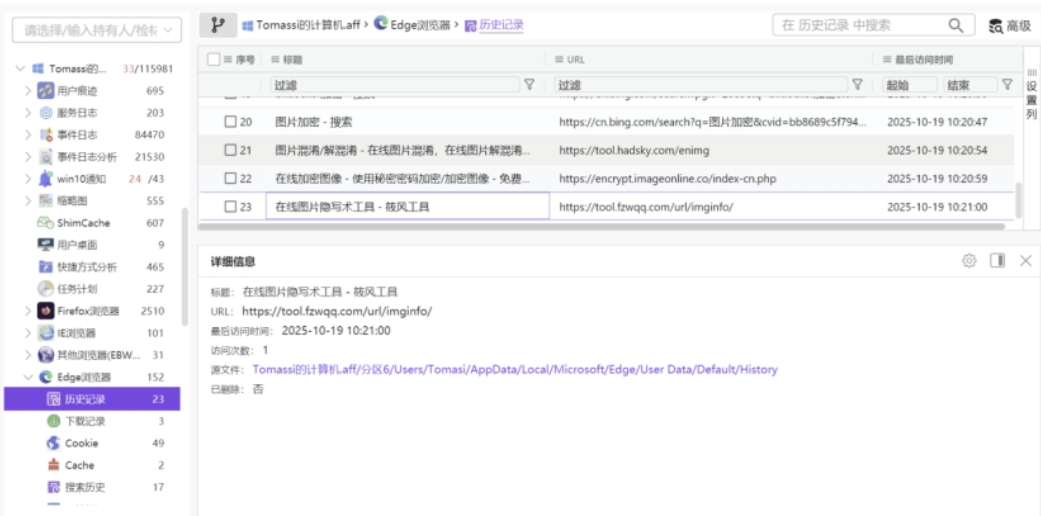Check the checkbox for row 20
Viewport: 1041px width, 516px height.
click(230, 122)
